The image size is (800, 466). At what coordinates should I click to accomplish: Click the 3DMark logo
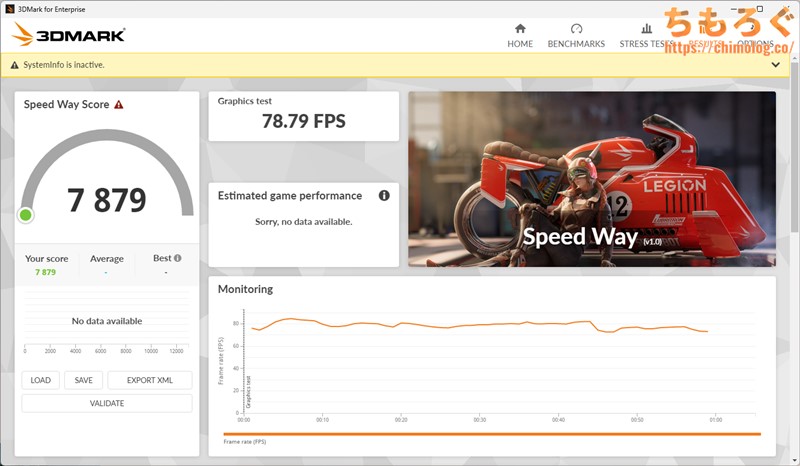pyautogui.click(x=68, y=35)
